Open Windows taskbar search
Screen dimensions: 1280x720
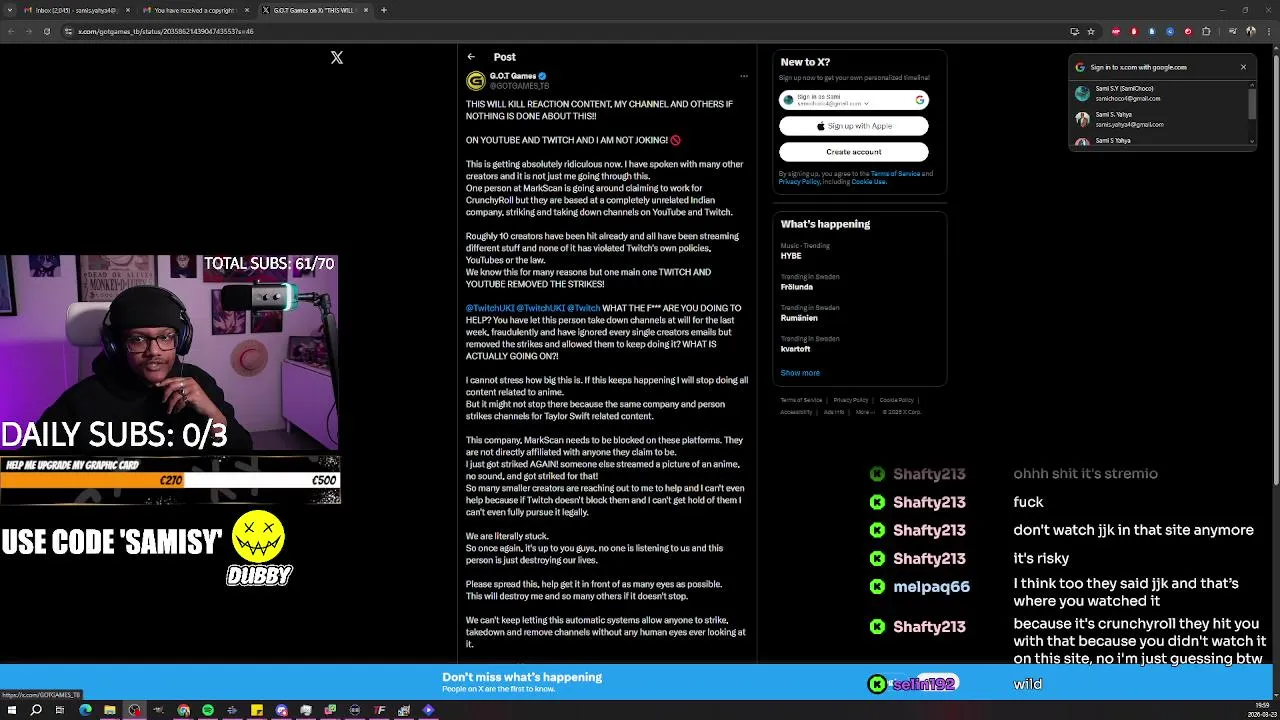pyautogui.click(x=36, y=710)
